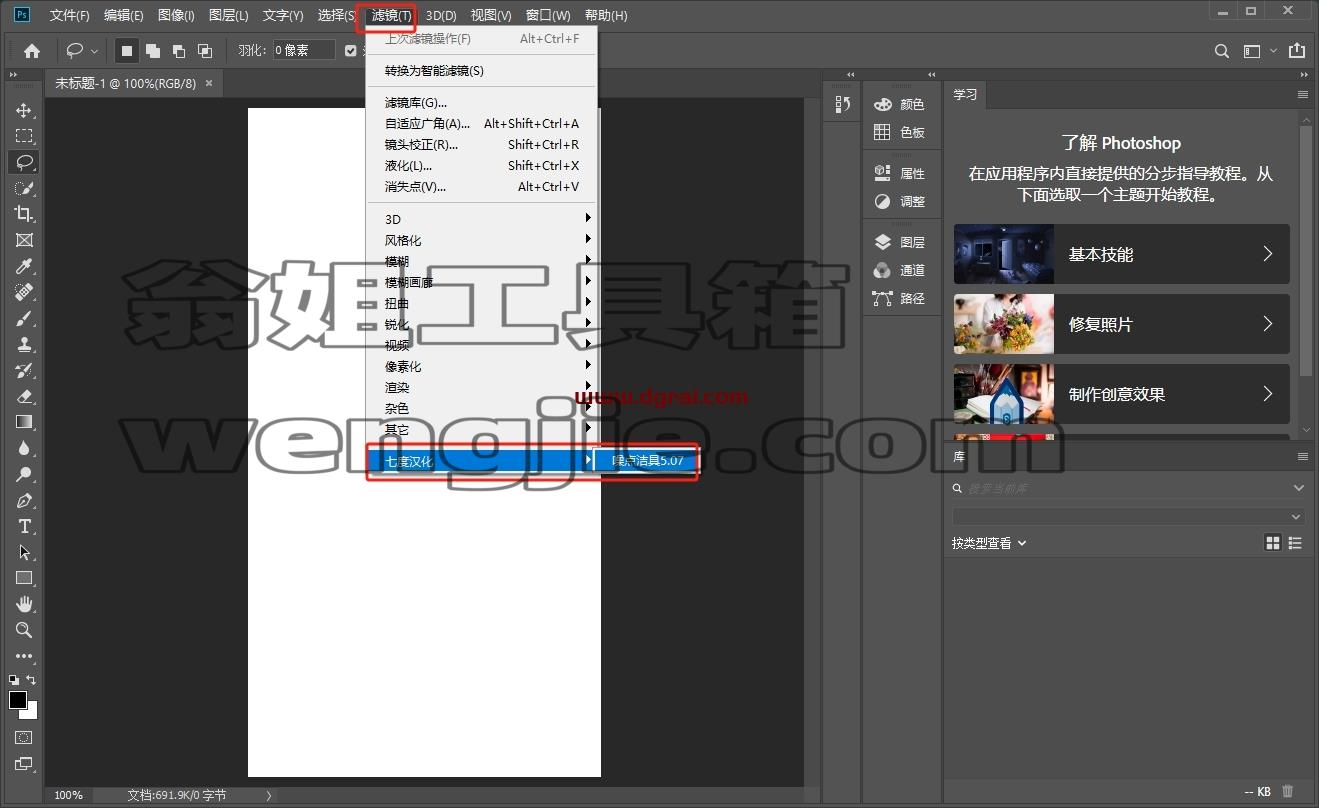Select the Dodge tool

(x=24, y=474)
